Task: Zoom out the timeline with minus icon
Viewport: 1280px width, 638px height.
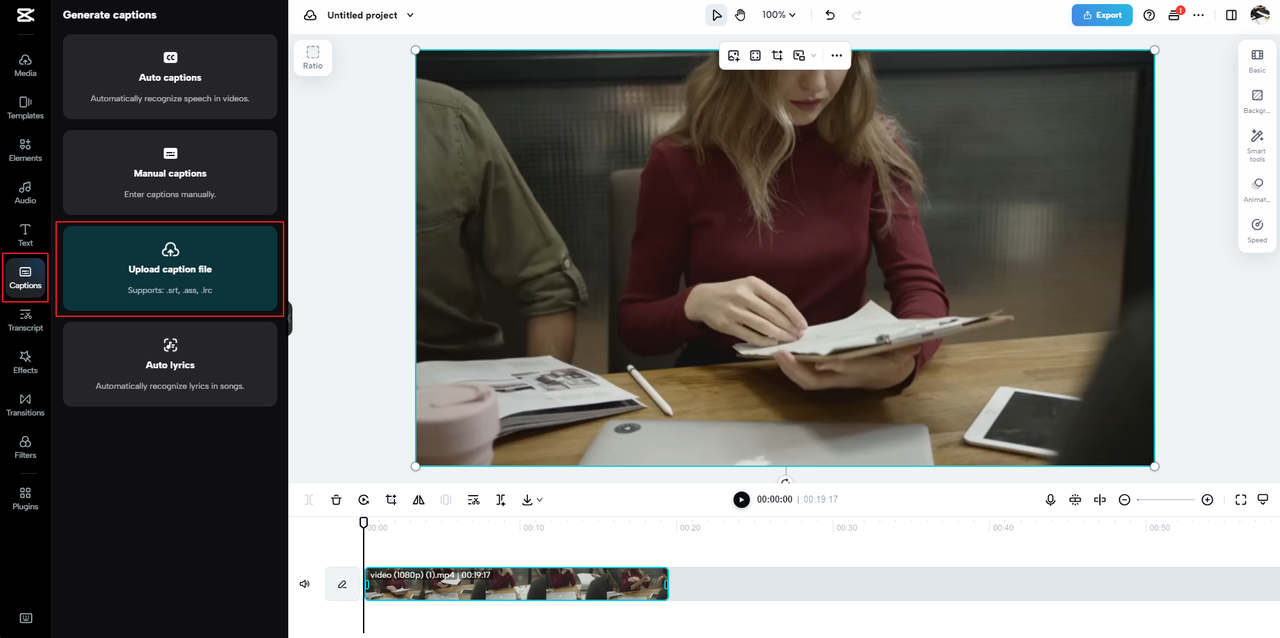Action: [x=1124, y=499]
